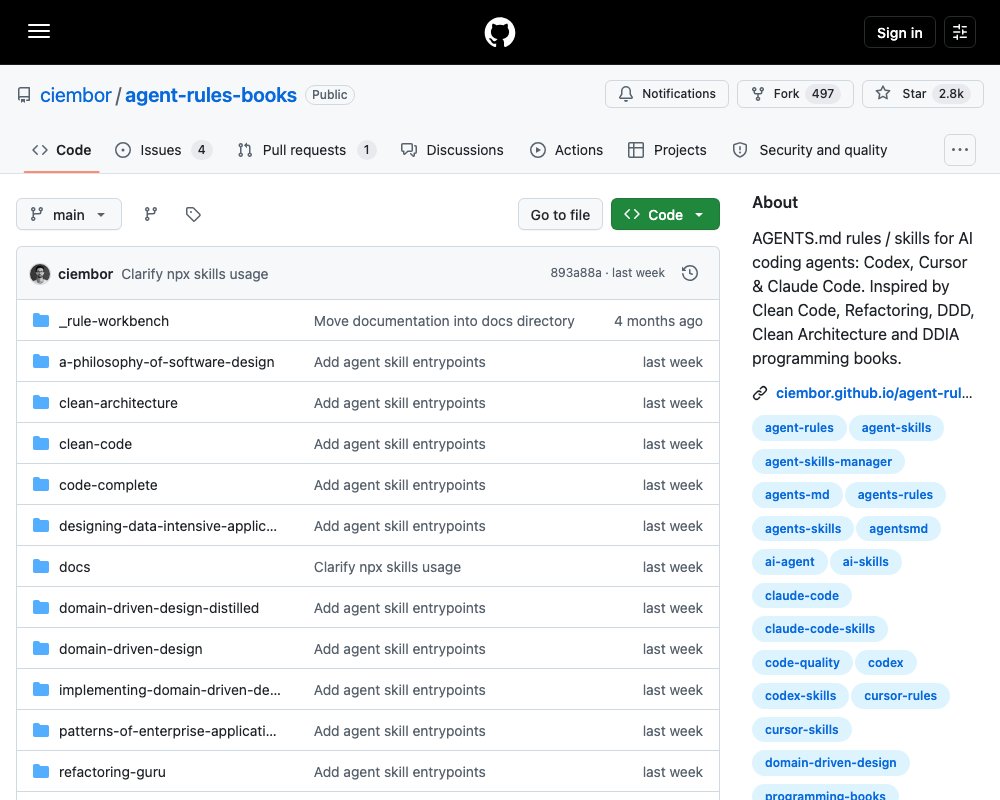
Task: Open the Projects tab
Action: click(667, 150)
